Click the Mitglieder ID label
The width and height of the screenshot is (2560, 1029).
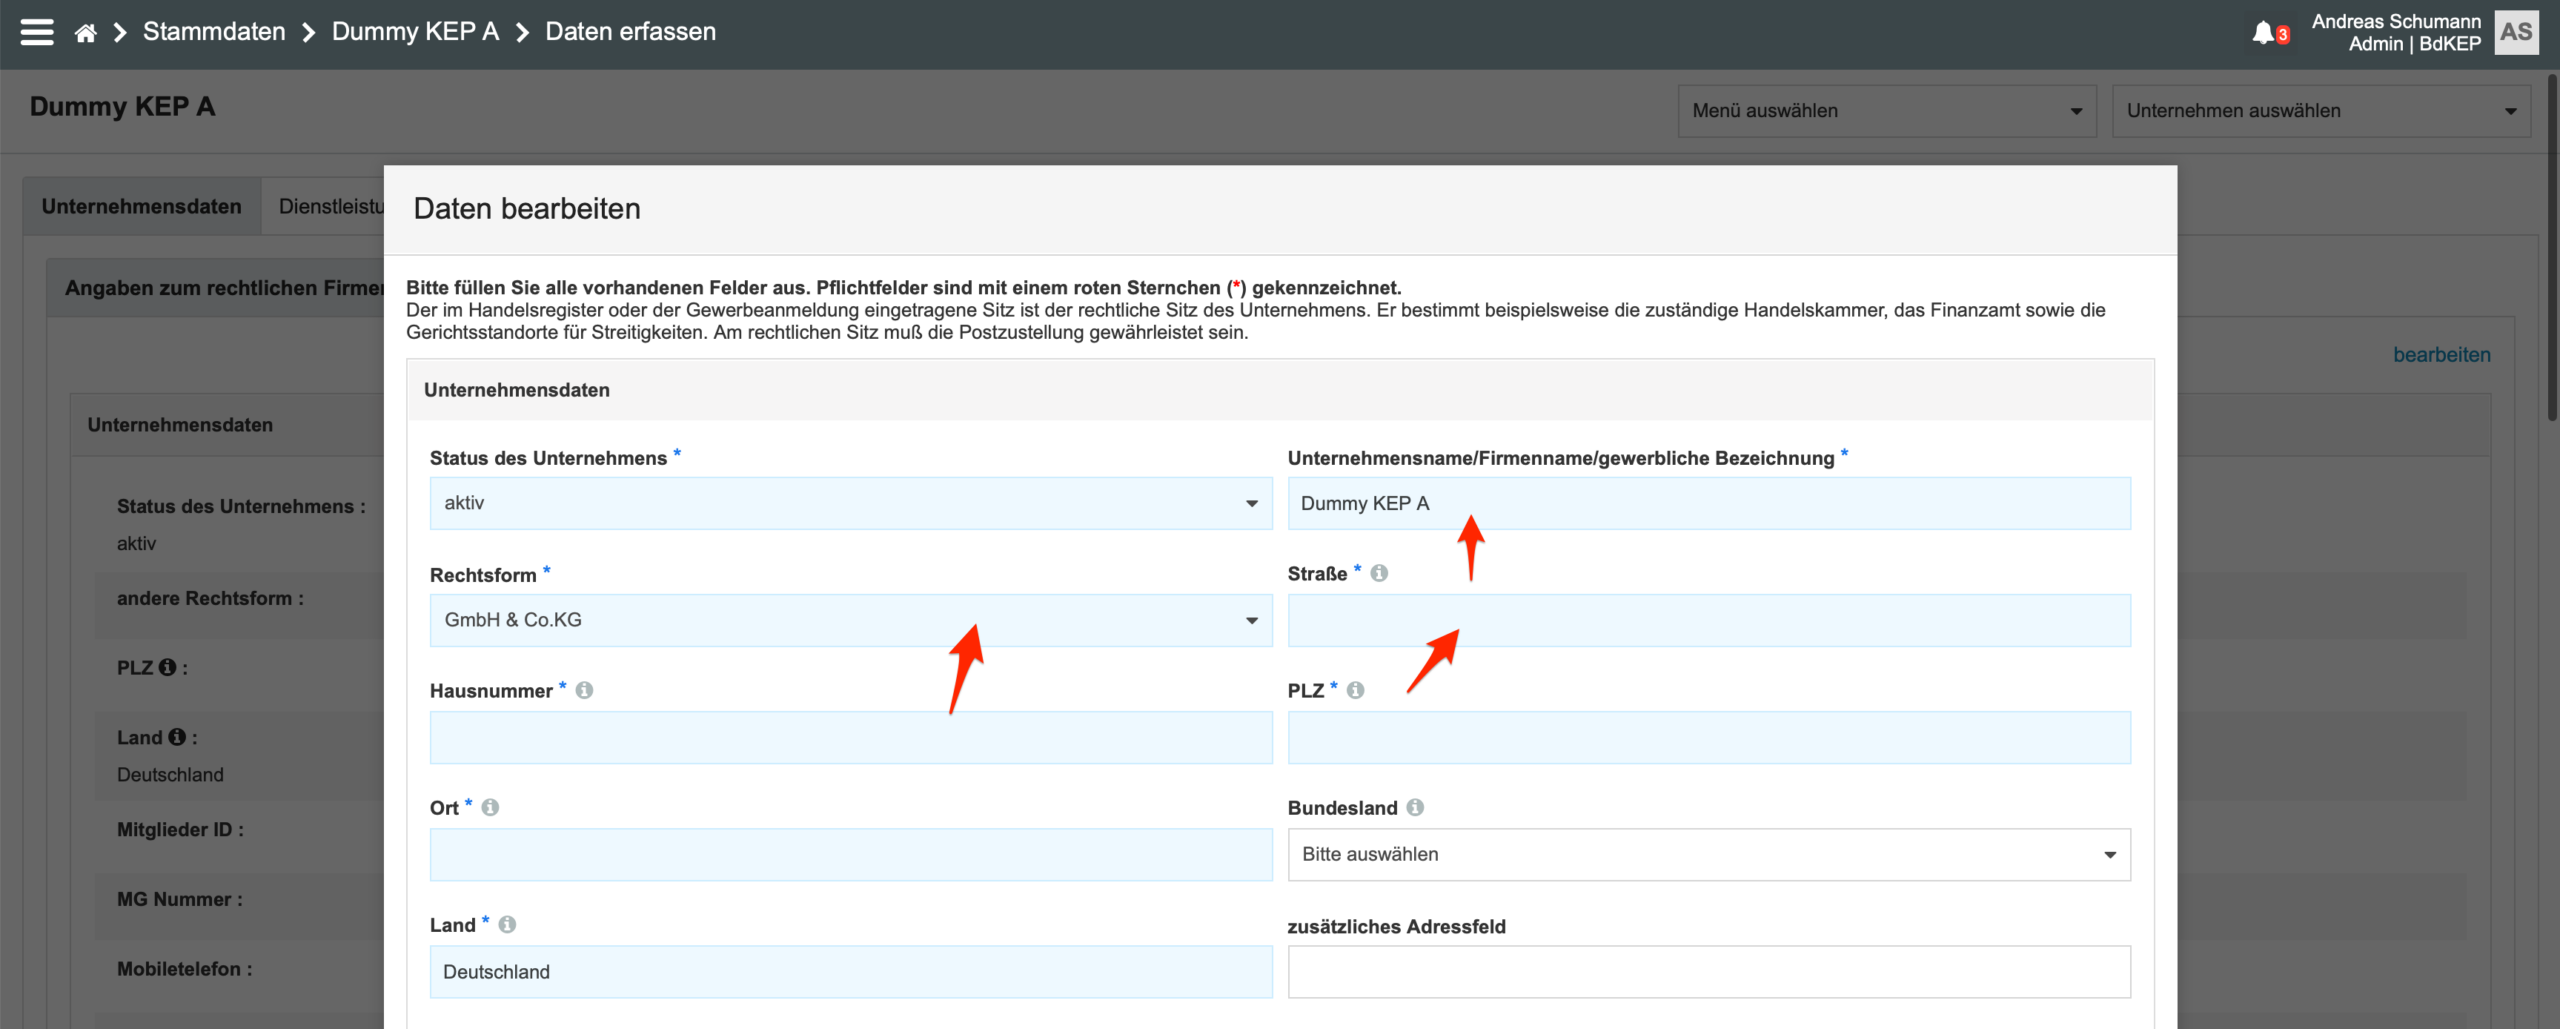[x=180, y=829]
